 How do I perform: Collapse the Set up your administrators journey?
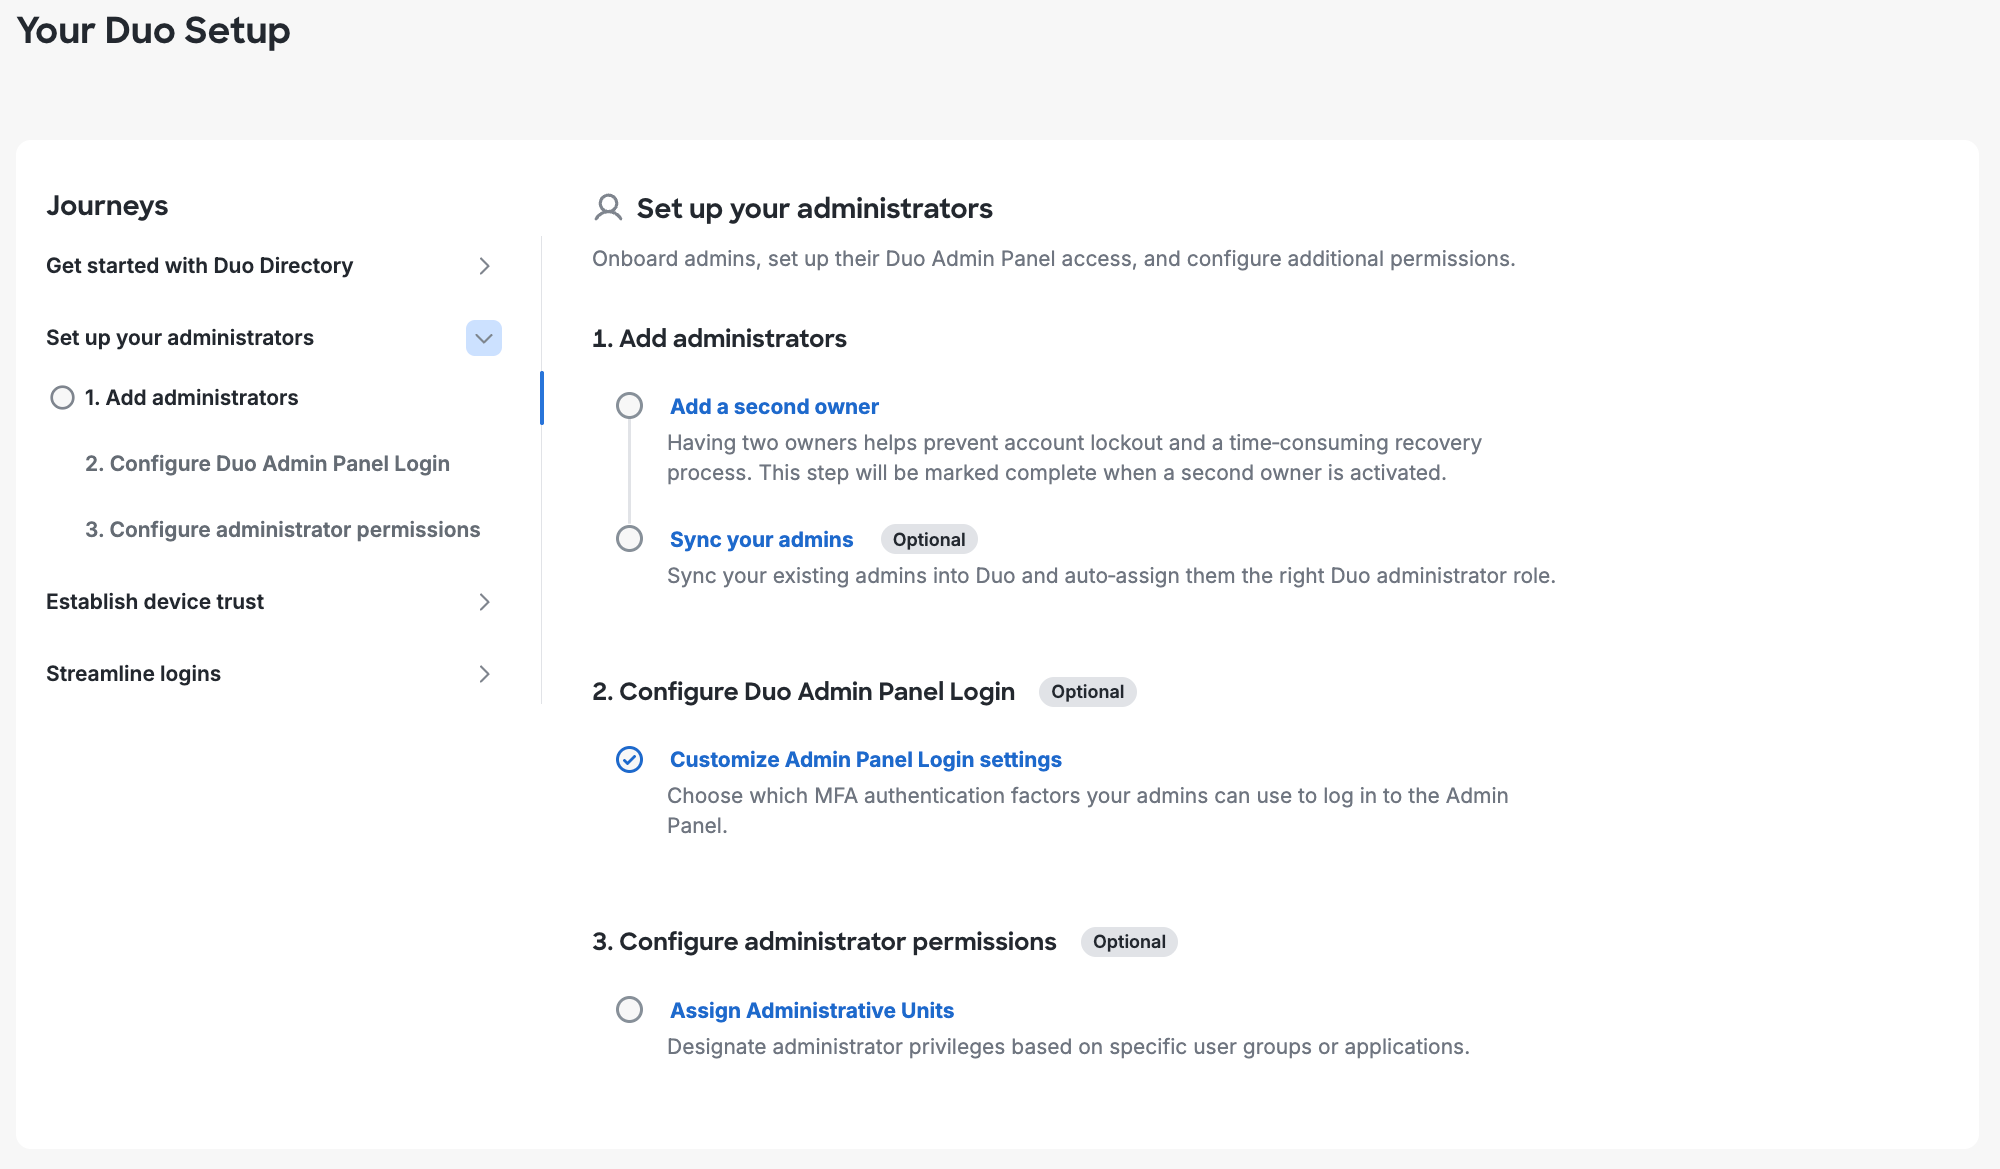pos(484,338)
